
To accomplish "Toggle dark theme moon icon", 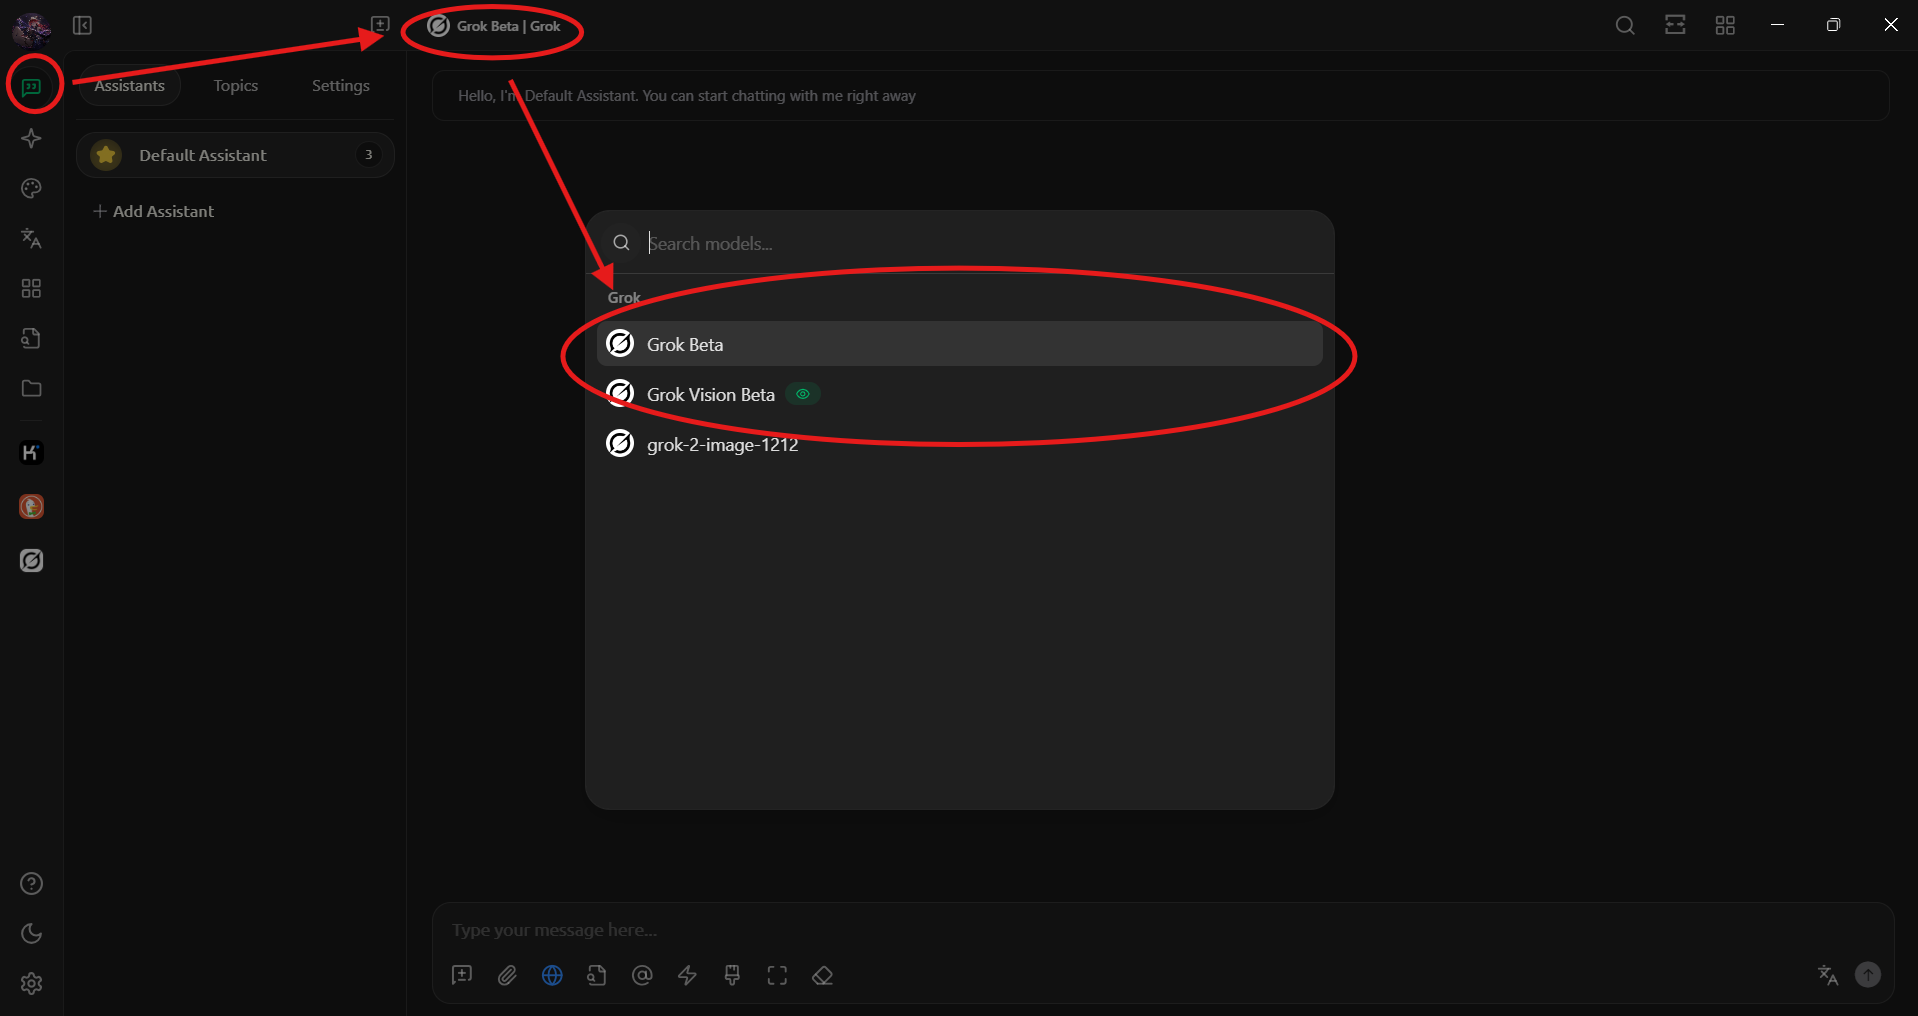I will coord(32,933).
